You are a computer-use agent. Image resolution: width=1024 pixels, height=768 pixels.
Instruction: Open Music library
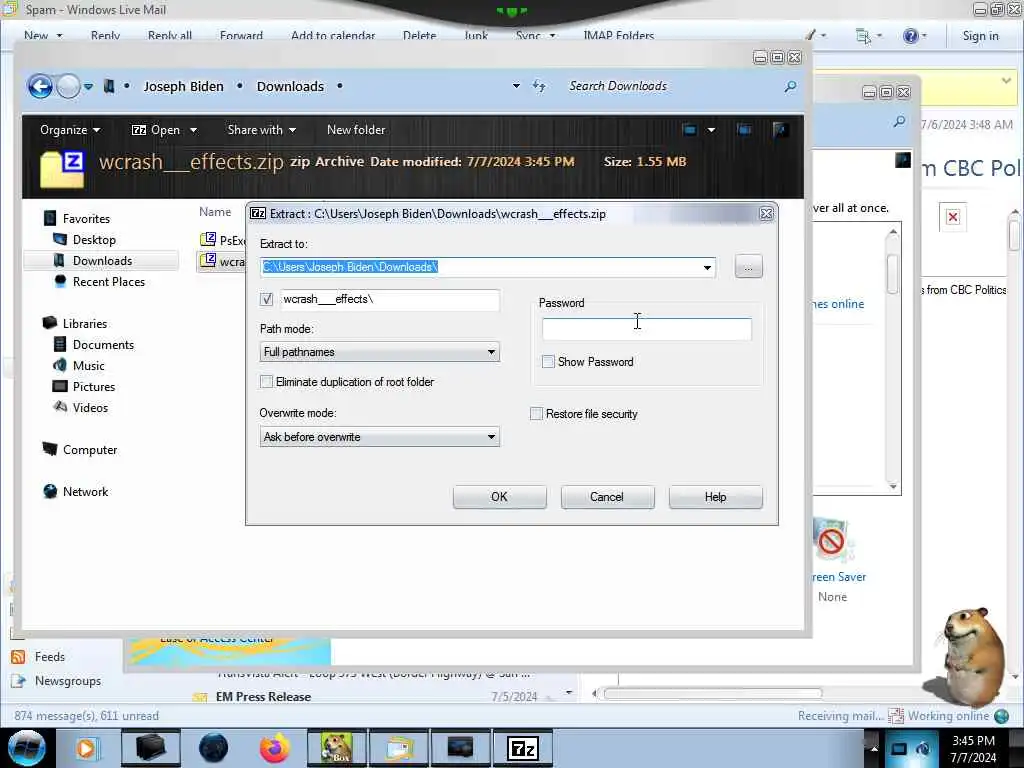point(88,366)
